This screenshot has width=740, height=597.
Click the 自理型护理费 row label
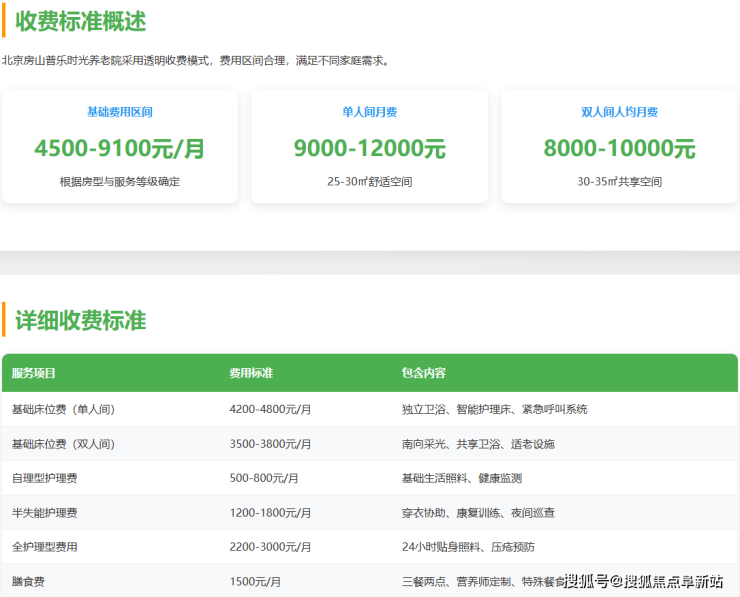44,478
